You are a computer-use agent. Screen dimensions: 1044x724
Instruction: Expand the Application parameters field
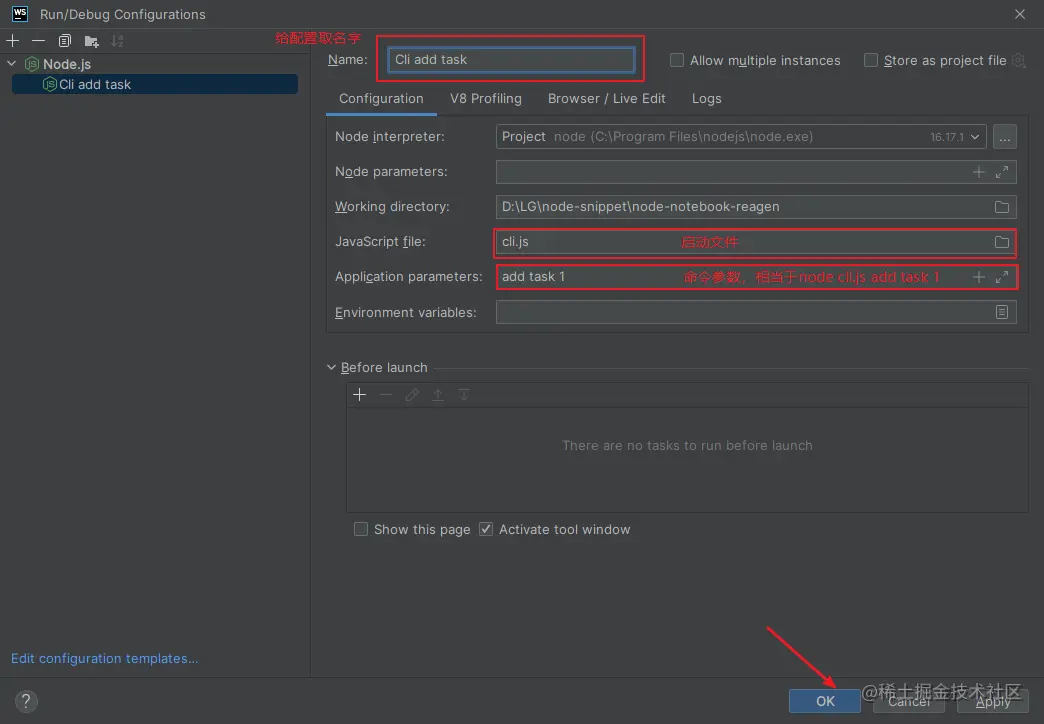point(1001,277)
